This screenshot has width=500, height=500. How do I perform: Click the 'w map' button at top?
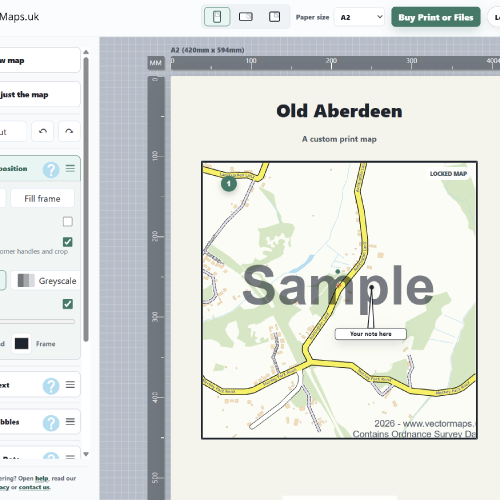pyautogui.click(x=40, y=60)
